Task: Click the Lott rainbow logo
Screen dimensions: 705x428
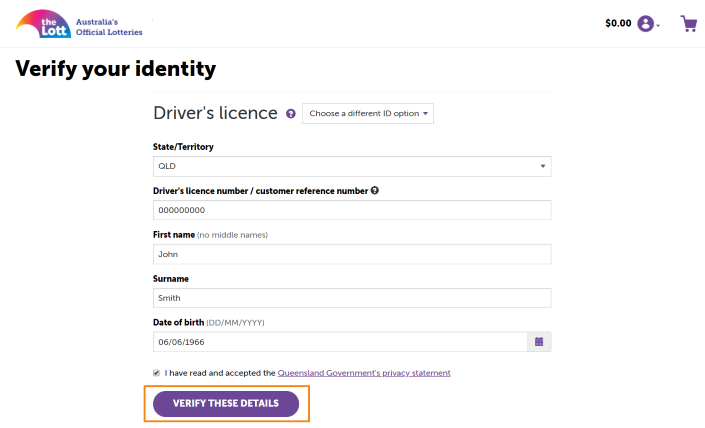Action: [43, 24]
